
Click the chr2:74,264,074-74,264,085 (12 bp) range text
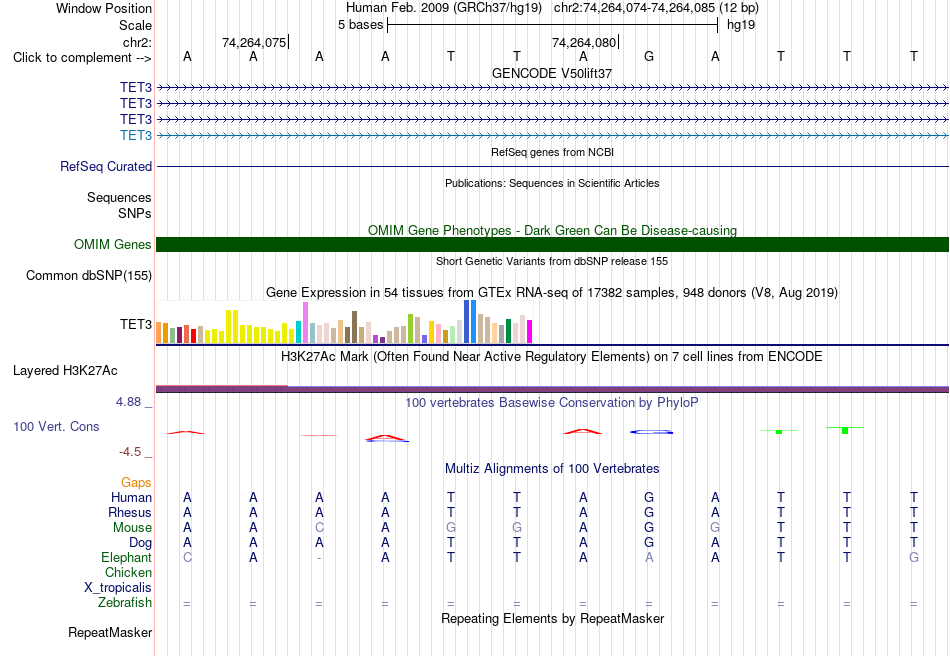[656, 8]
